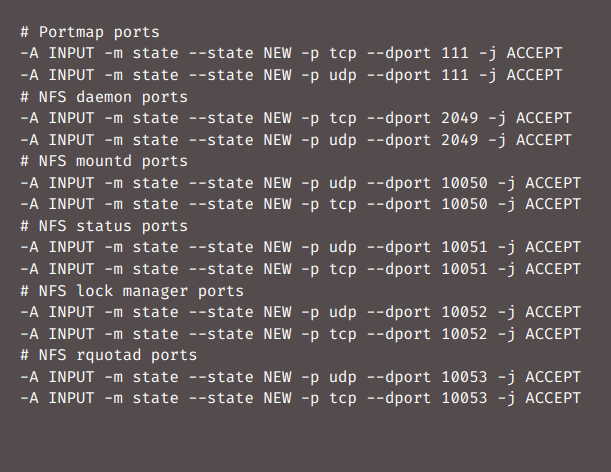The image size is (611, 472).
Task: Click NEW in the tcp 2049 rule
Action: coord(277,118)
